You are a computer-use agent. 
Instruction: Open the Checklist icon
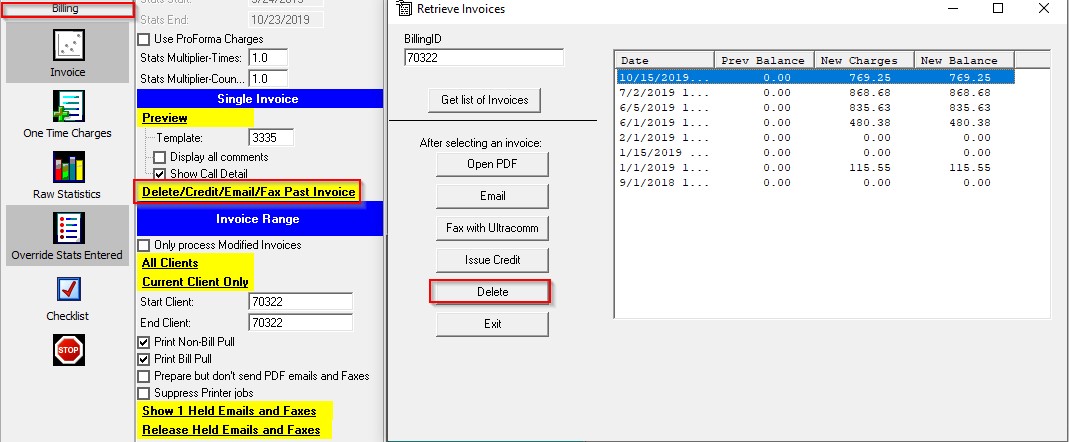[68, 290]
